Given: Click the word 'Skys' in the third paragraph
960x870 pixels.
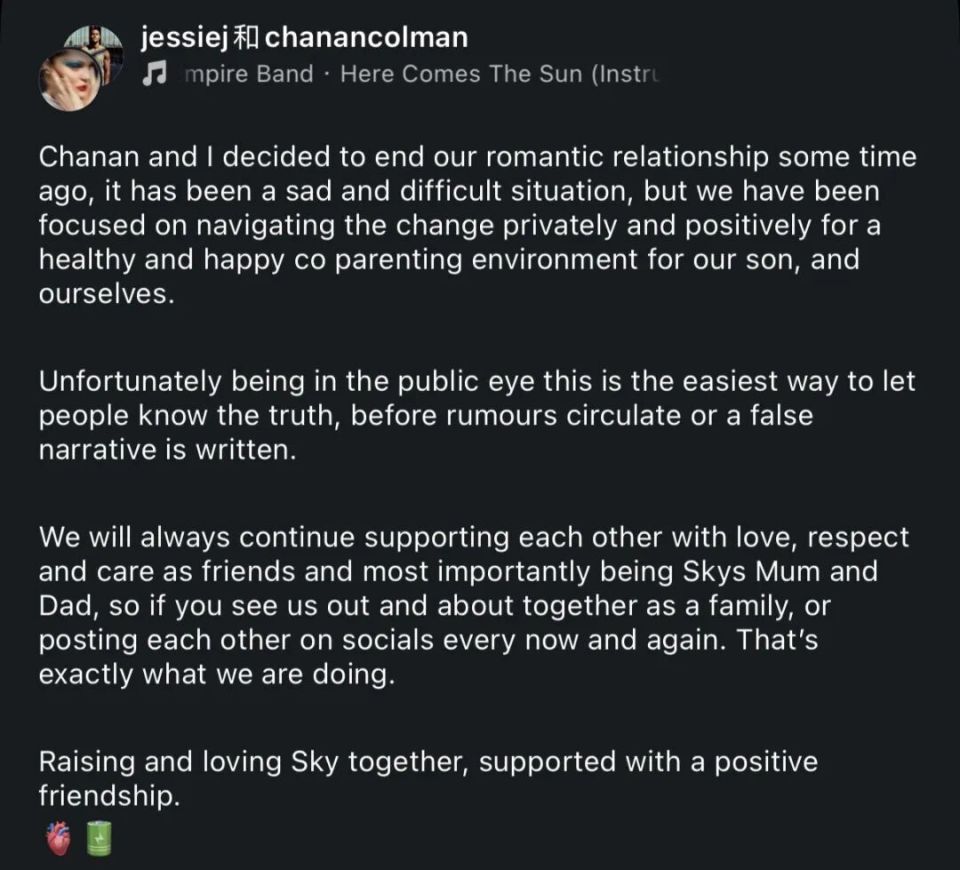Looking at the screenshot, I should pyautogui.click(x=714, y=572).
